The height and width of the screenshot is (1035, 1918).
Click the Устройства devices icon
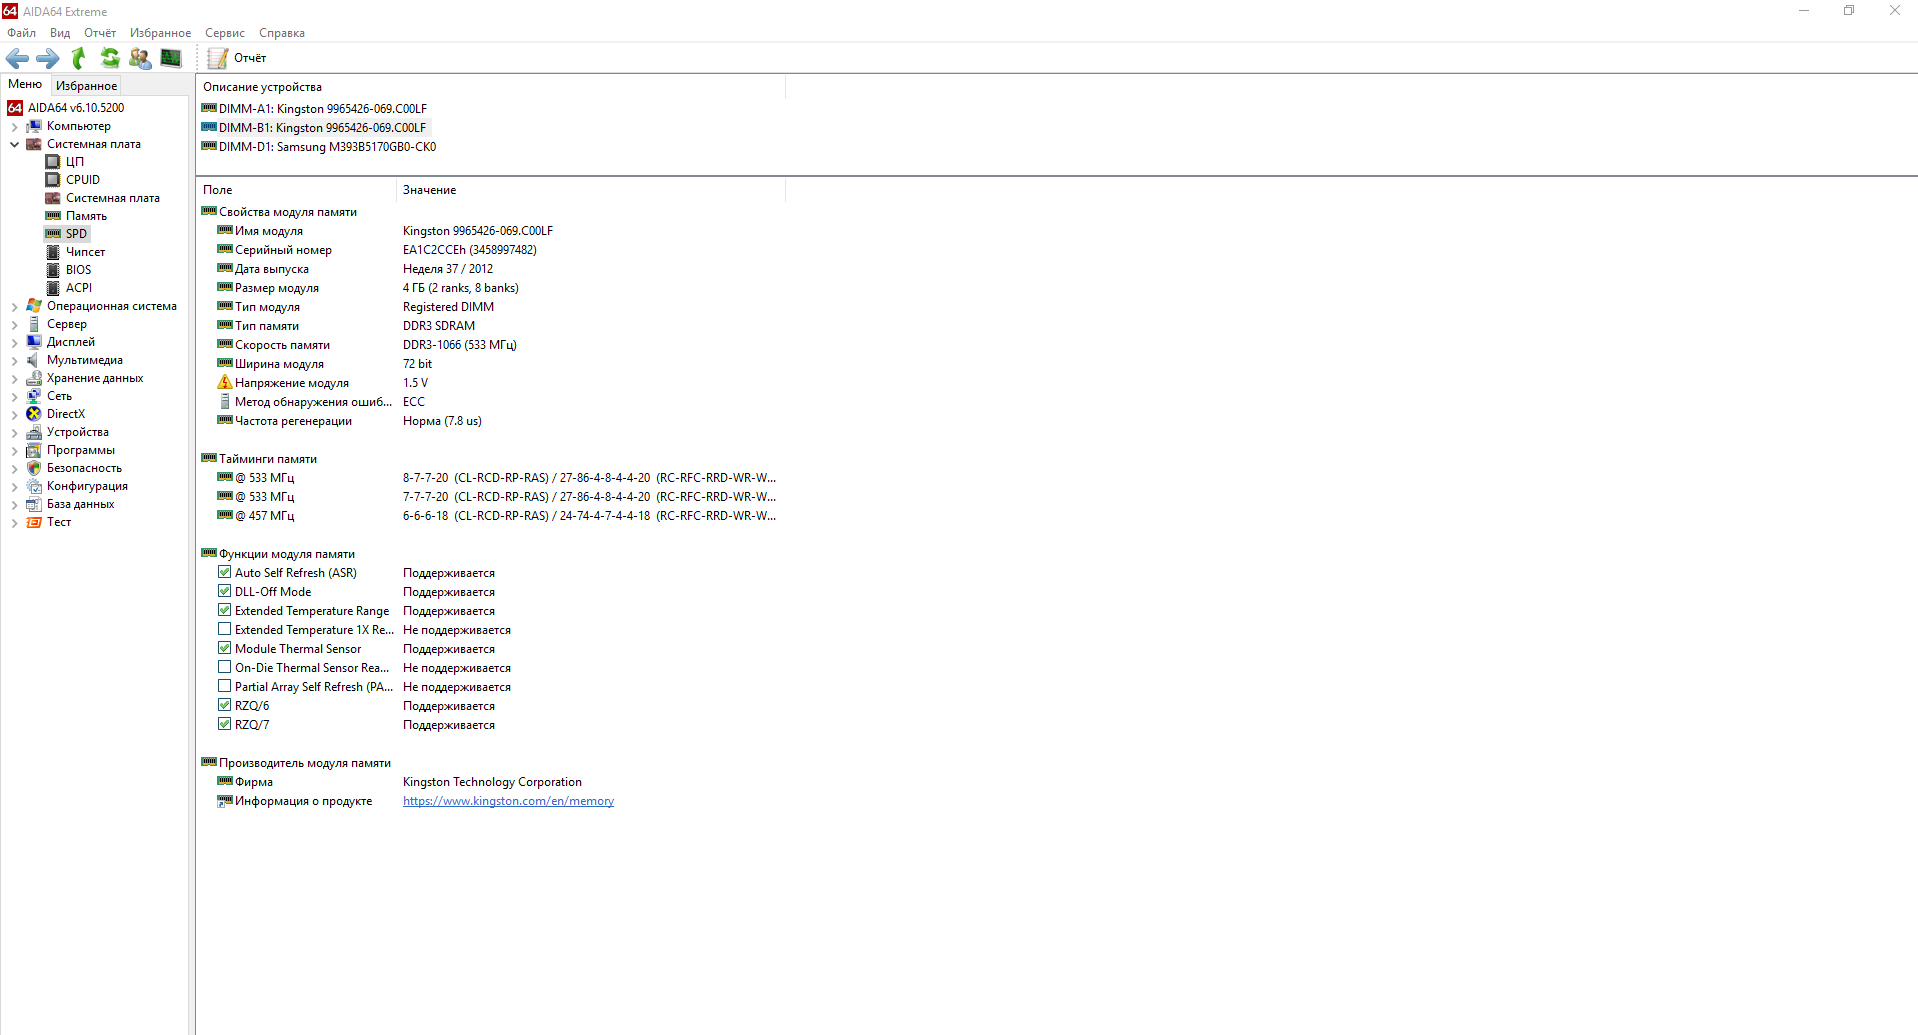coord(34,432)
